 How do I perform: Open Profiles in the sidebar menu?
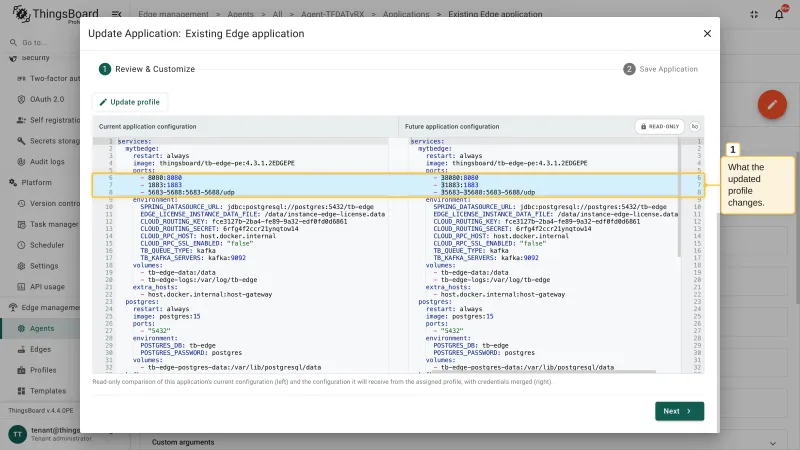(41, 370)
